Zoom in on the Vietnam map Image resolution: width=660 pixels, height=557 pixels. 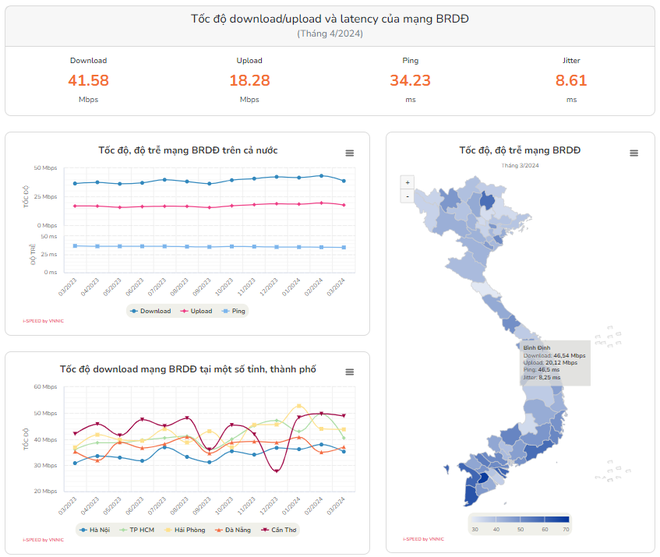coord(407,182)
